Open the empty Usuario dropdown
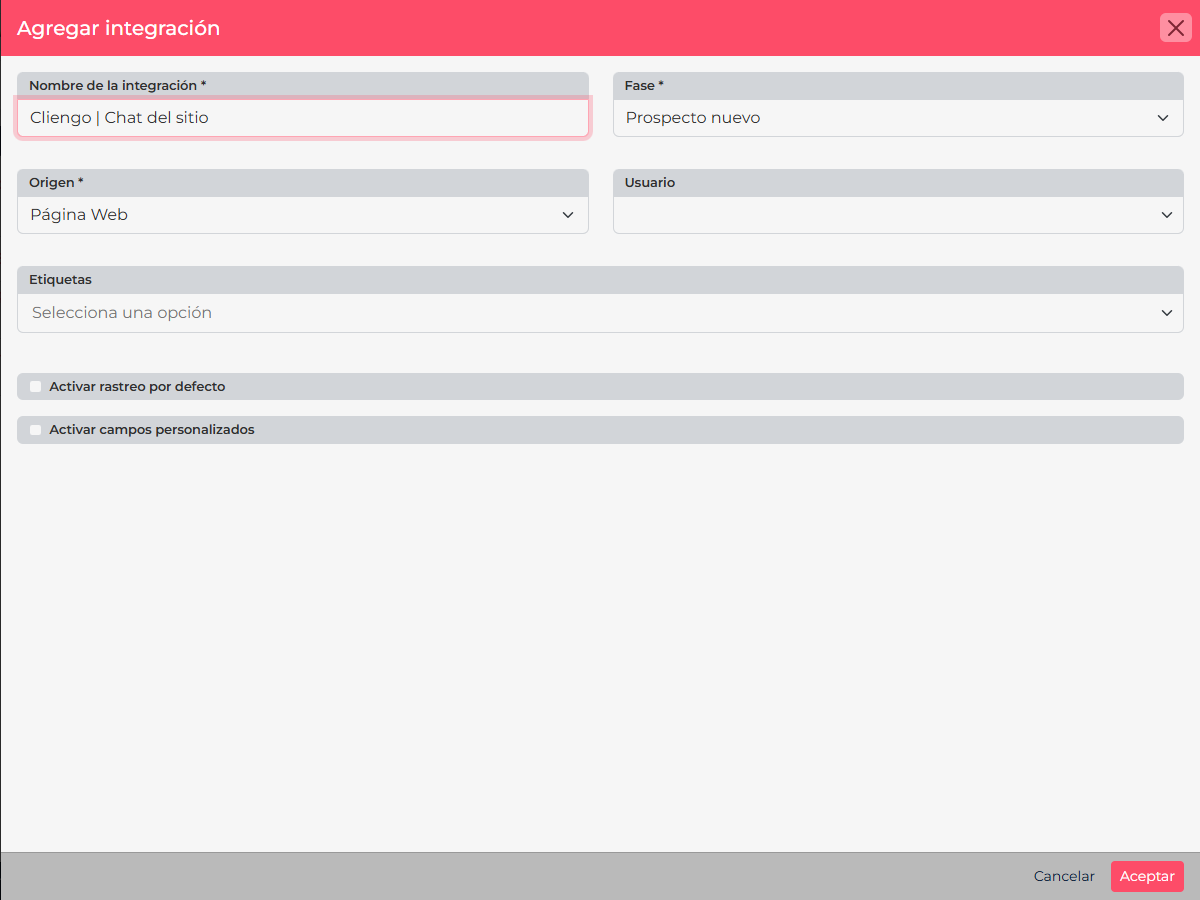The width and height of the screenshot is (1200, 900). [x=898, y=215]
